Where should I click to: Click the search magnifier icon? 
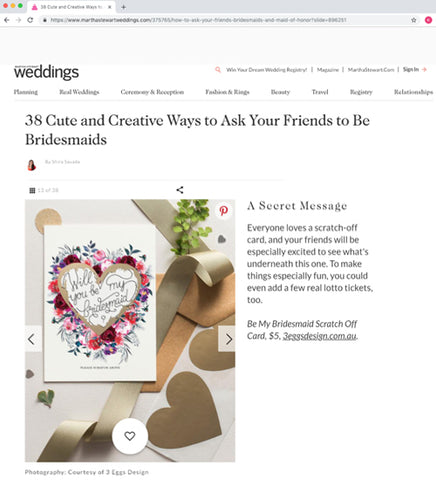[218, 70]
